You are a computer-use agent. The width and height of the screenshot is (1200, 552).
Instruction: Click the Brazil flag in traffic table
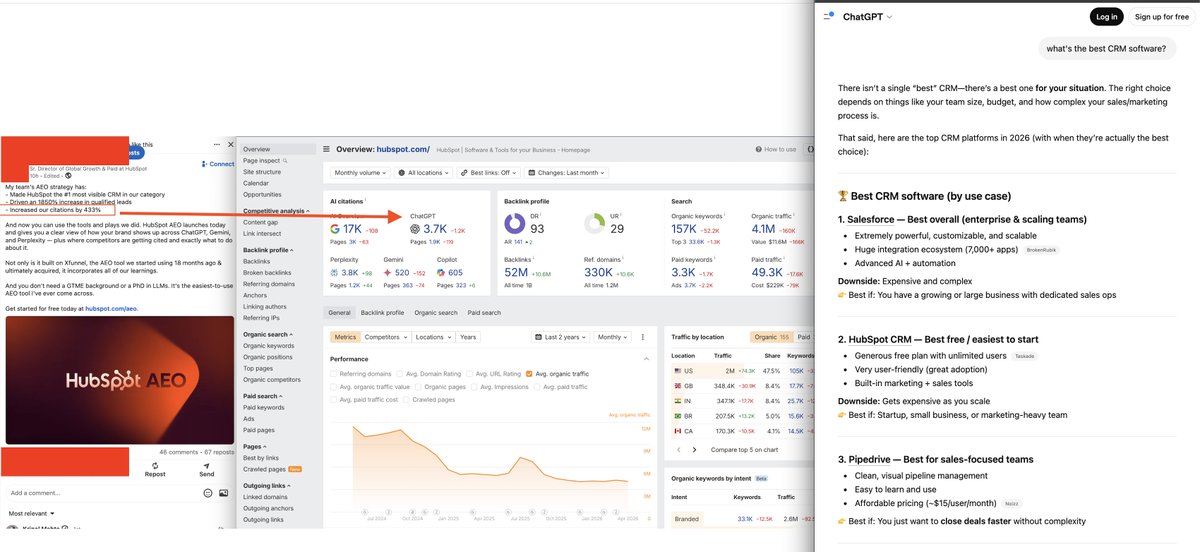tap(676, 416)
